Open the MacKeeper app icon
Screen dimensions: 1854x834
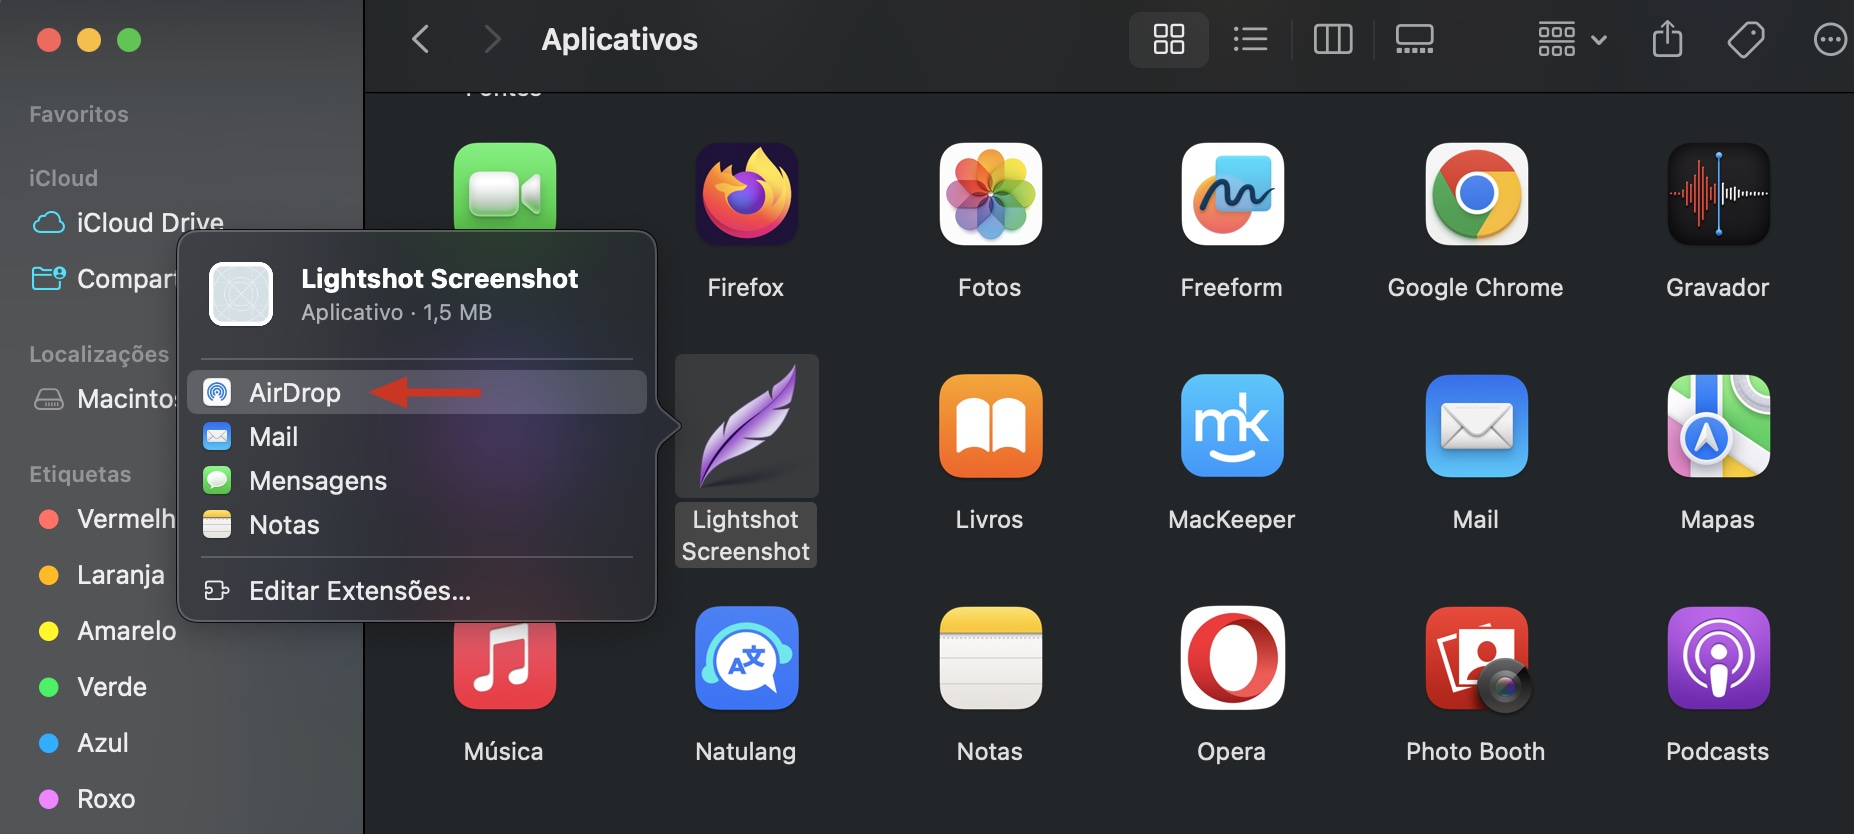click(x=1233, y=426)
